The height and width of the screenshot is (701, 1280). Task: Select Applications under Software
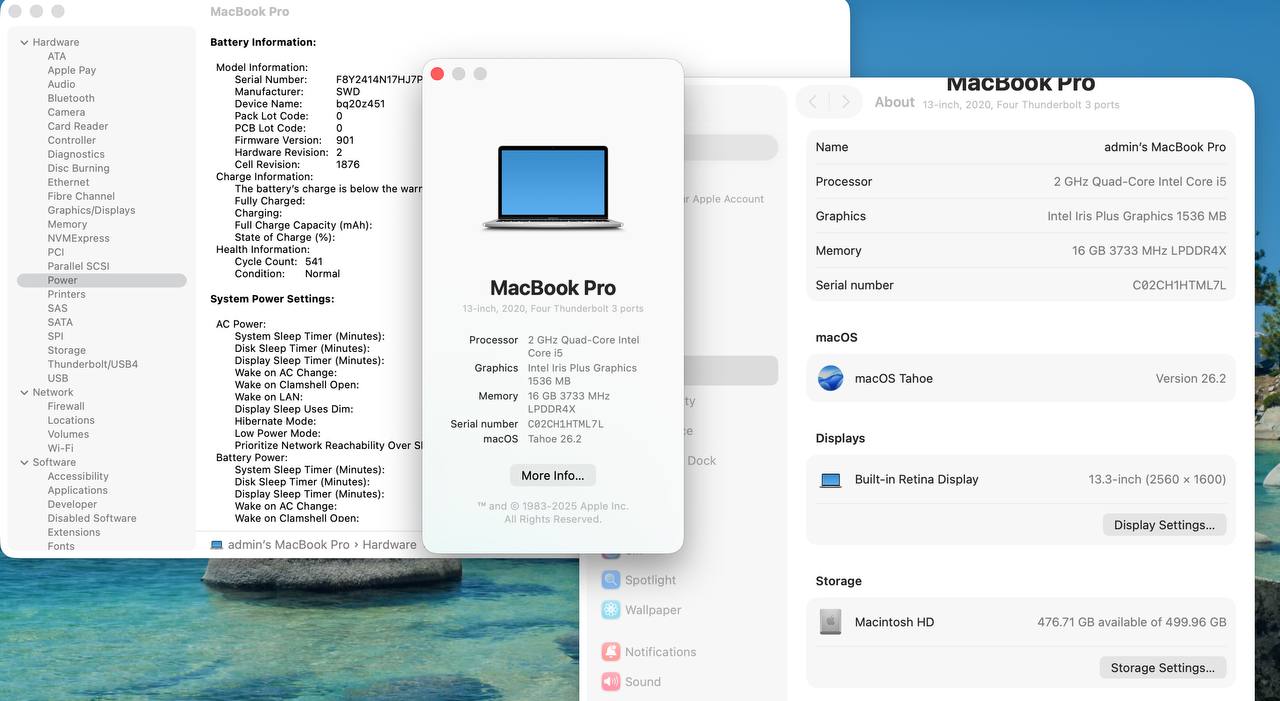click(77, 490)
